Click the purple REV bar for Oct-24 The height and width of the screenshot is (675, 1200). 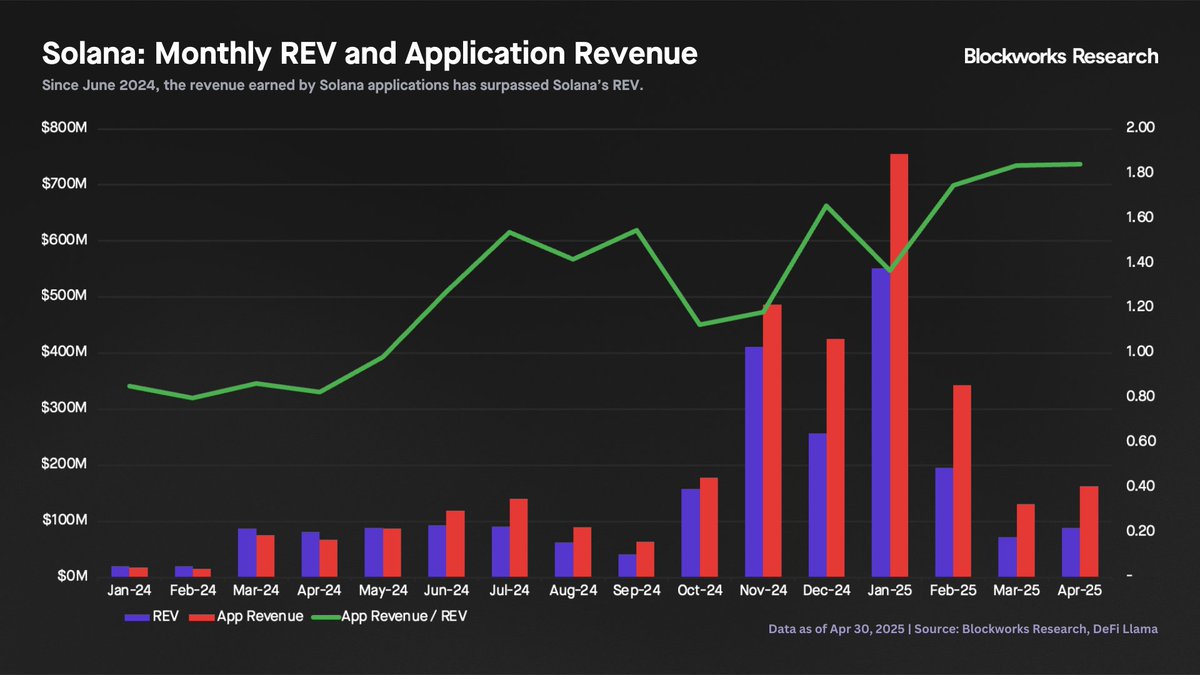690,532
